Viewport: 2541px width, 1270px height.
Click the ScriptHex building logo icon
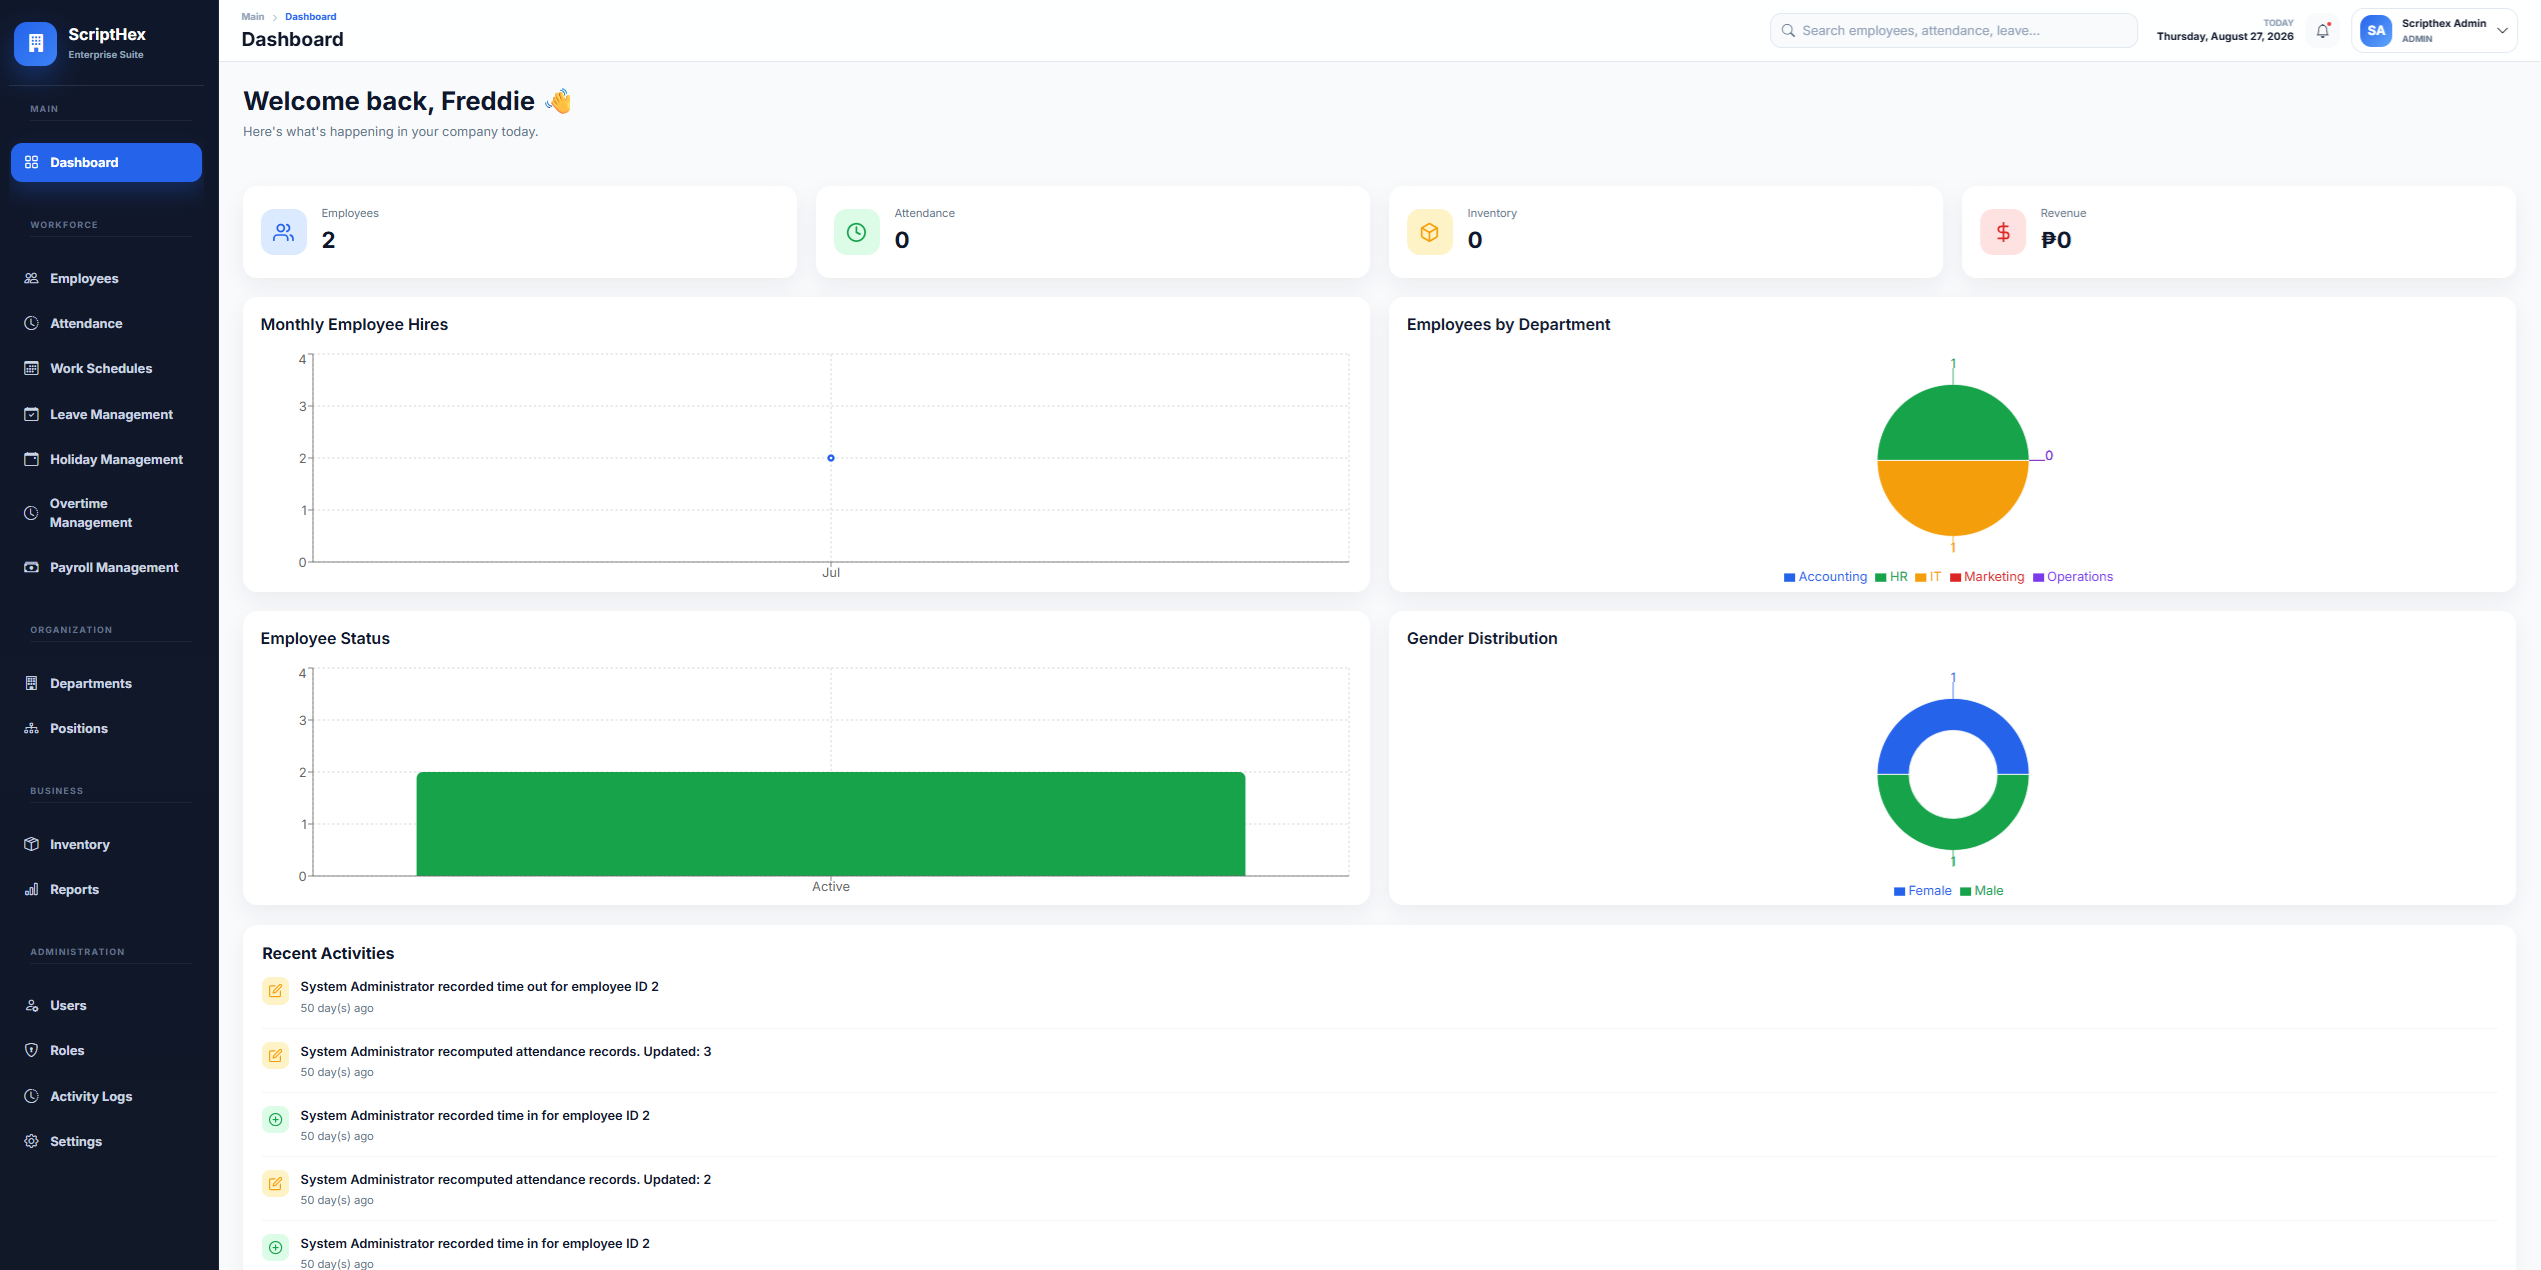pyautogui.click(x=36, y=43)
